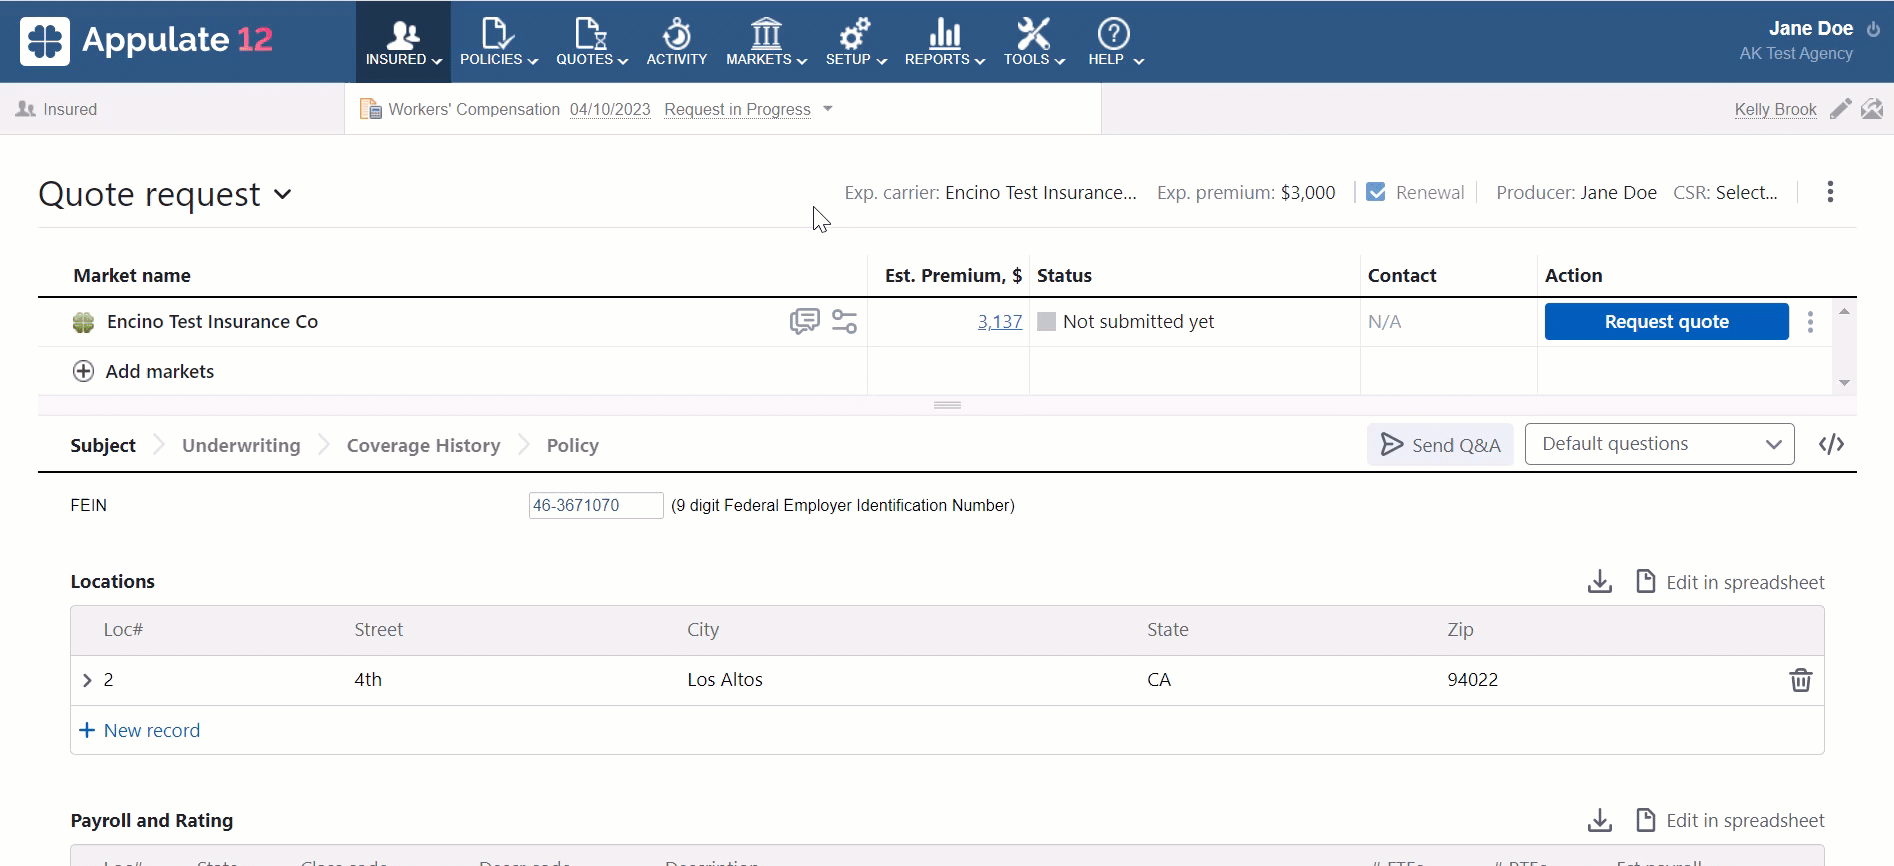Toggle the Not submitted yet status box

[x=1047, y=322]
